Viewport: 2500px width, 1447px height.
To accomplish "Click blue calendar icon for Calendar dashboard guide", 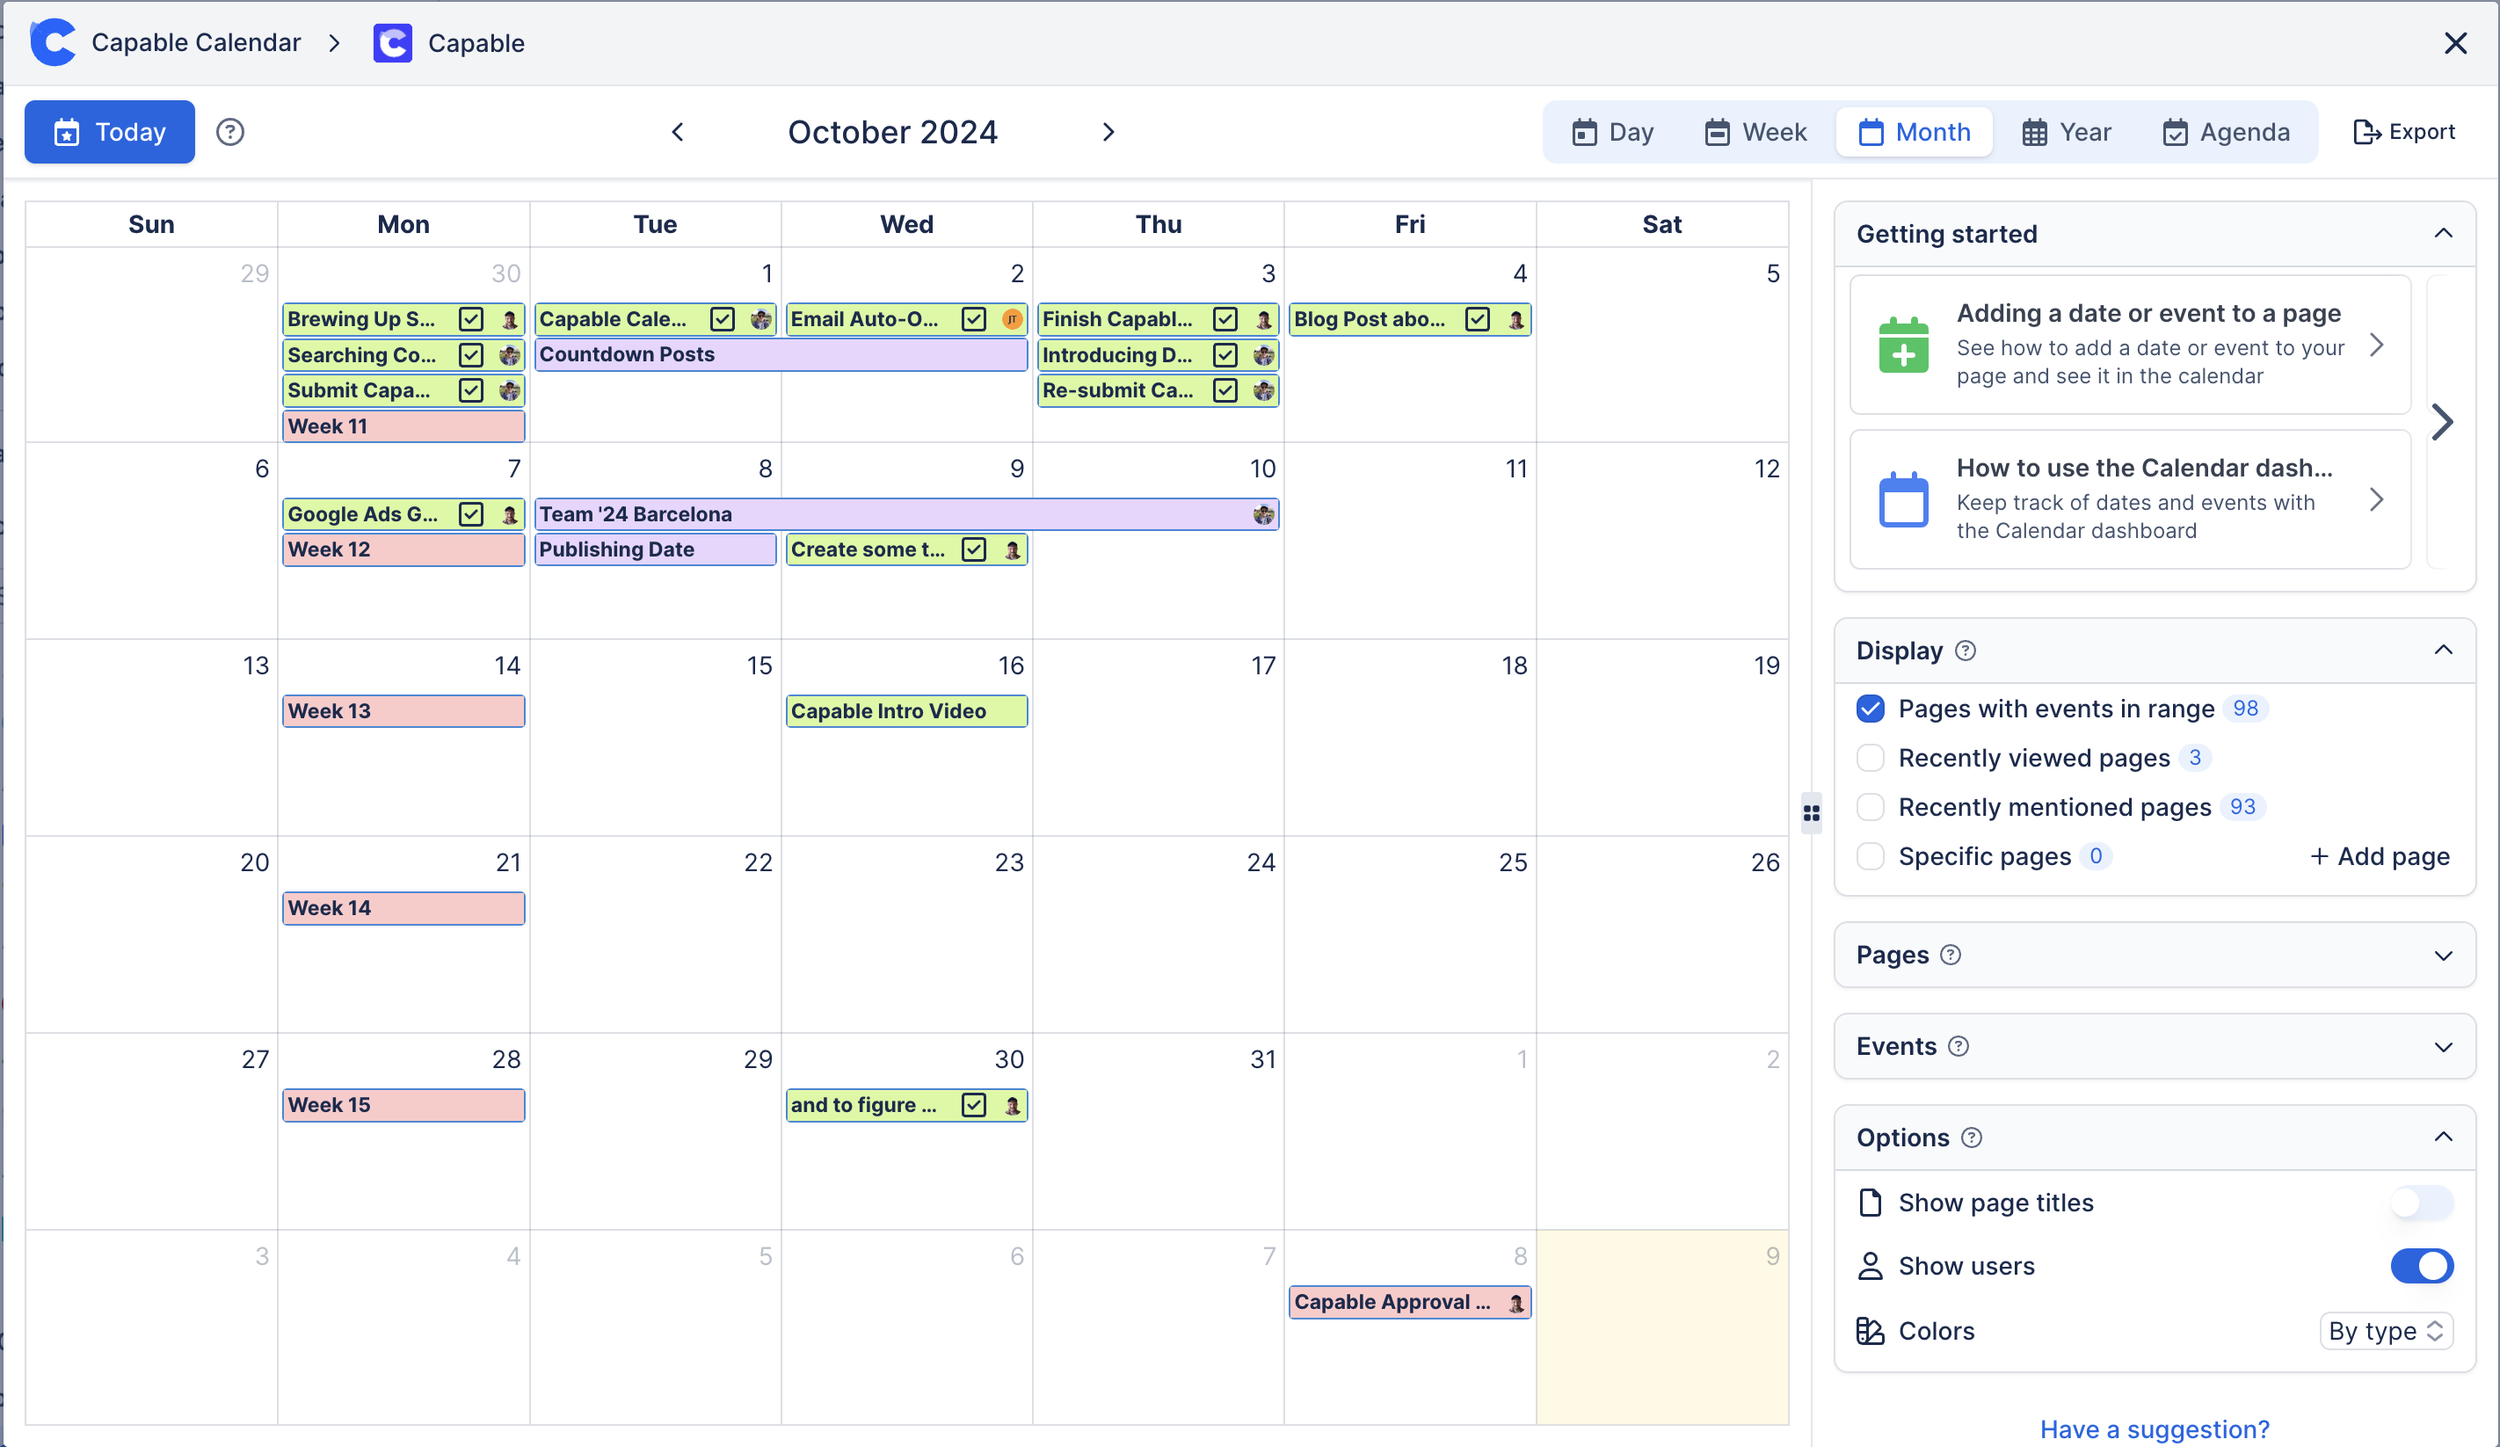I will pos(1903,499).
